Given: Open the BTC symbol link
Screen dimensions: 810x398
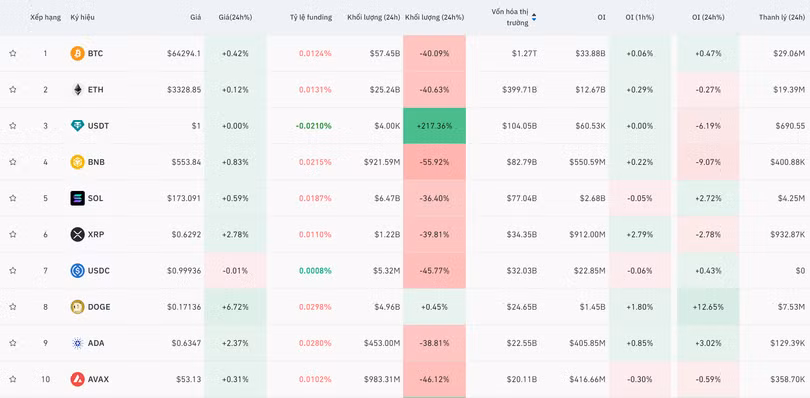Looking at the screenshot, I should click(95, 53).
